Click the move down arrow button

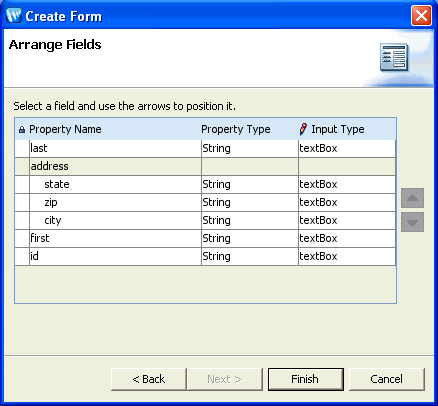tap(412, 222)
